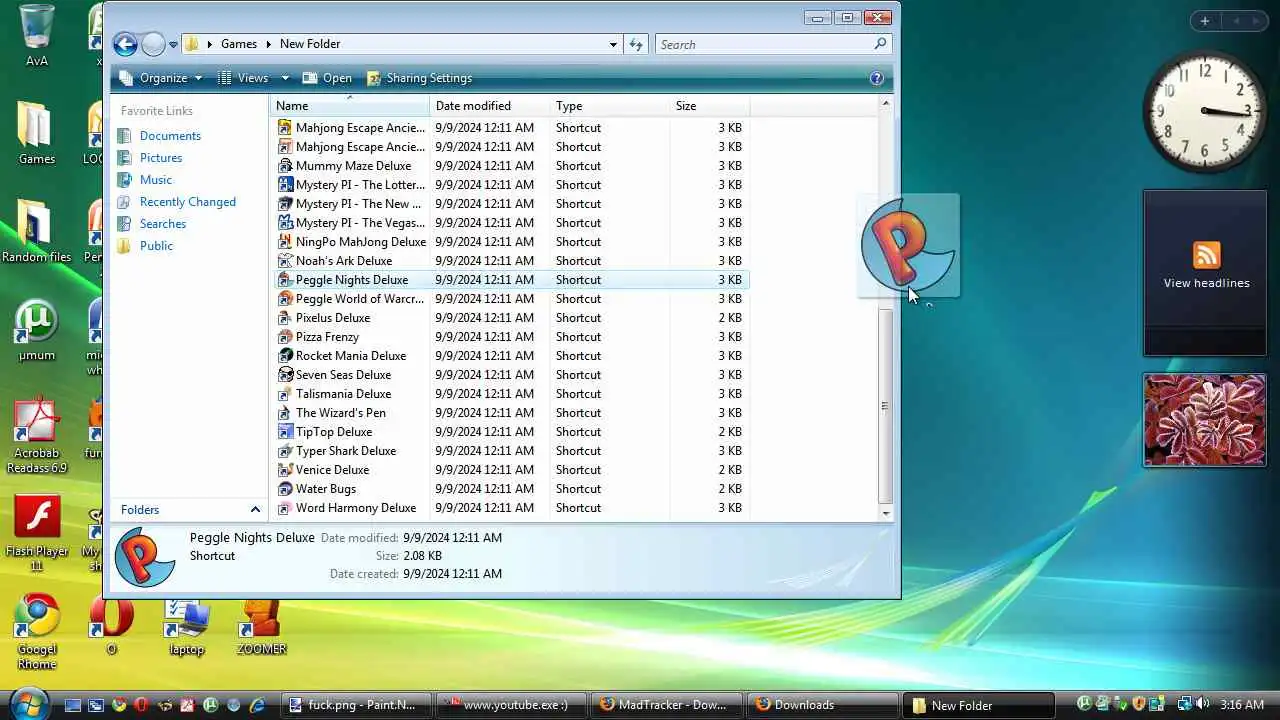Click into the Search box

point(773,44)
